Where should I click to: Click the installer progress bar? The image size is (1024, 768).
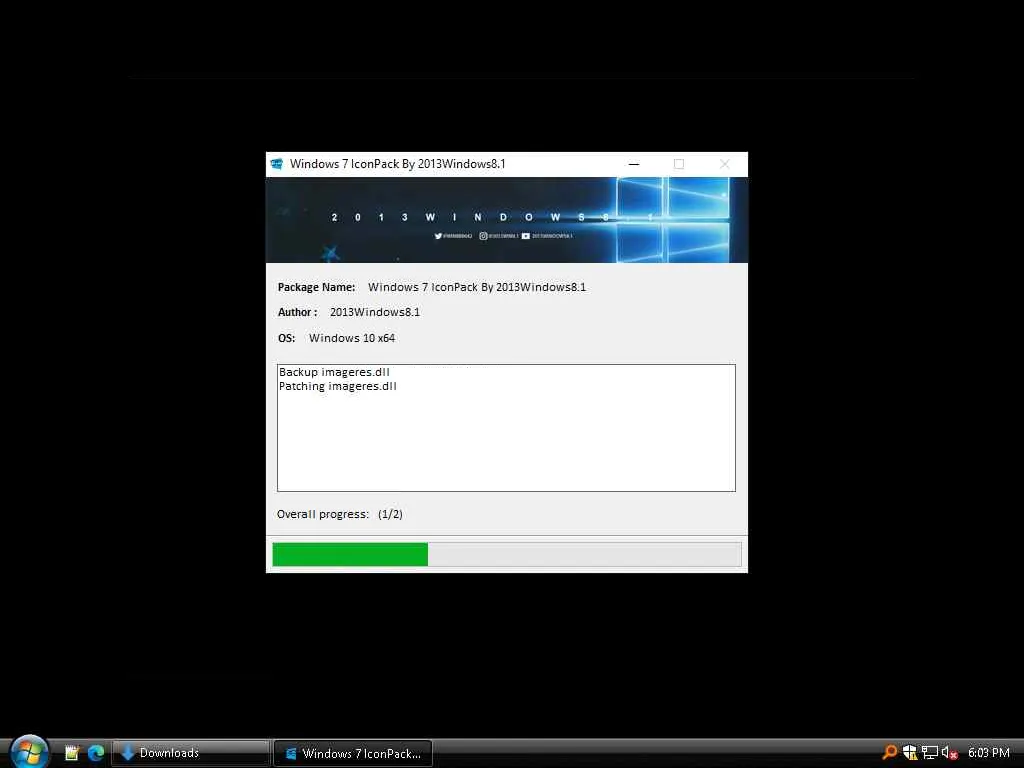click(507, 554)
